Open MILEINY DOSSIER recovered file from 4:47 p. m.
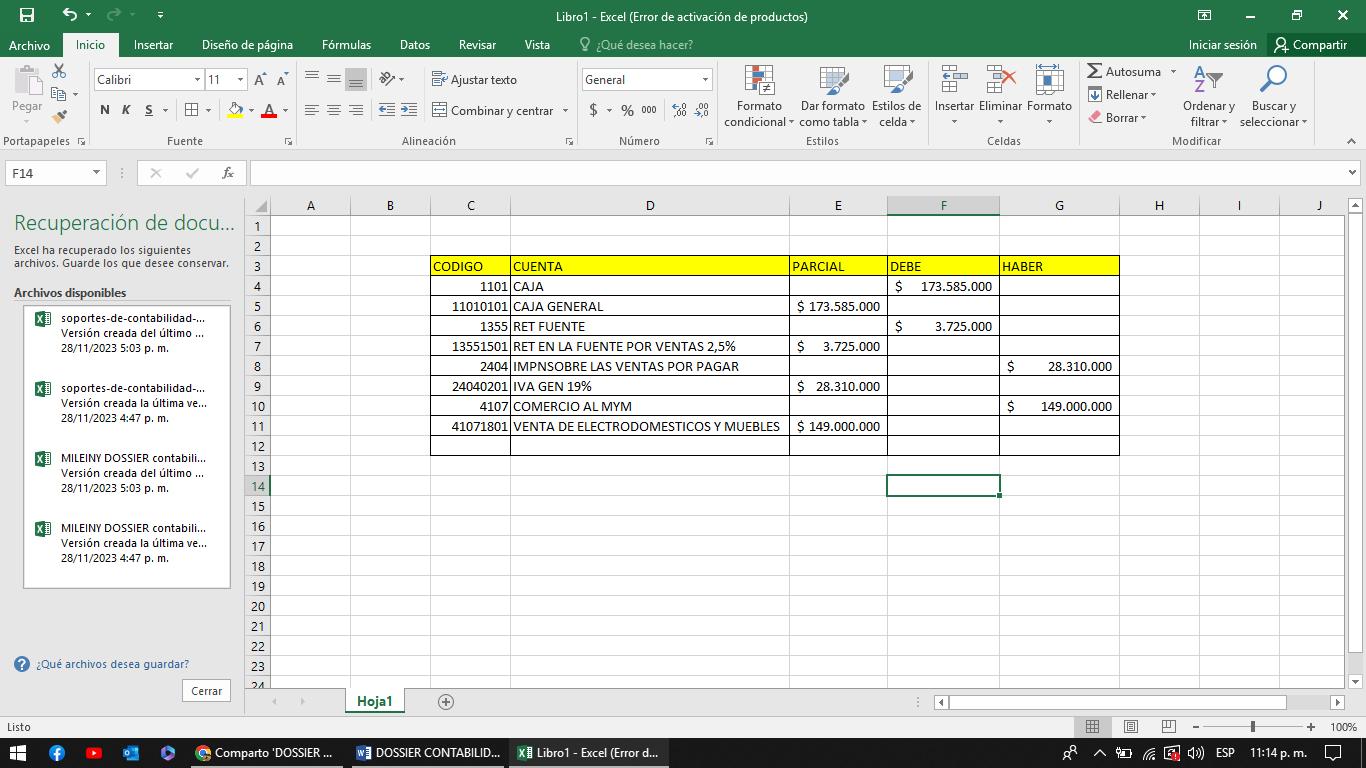 (x=127, y=543)
